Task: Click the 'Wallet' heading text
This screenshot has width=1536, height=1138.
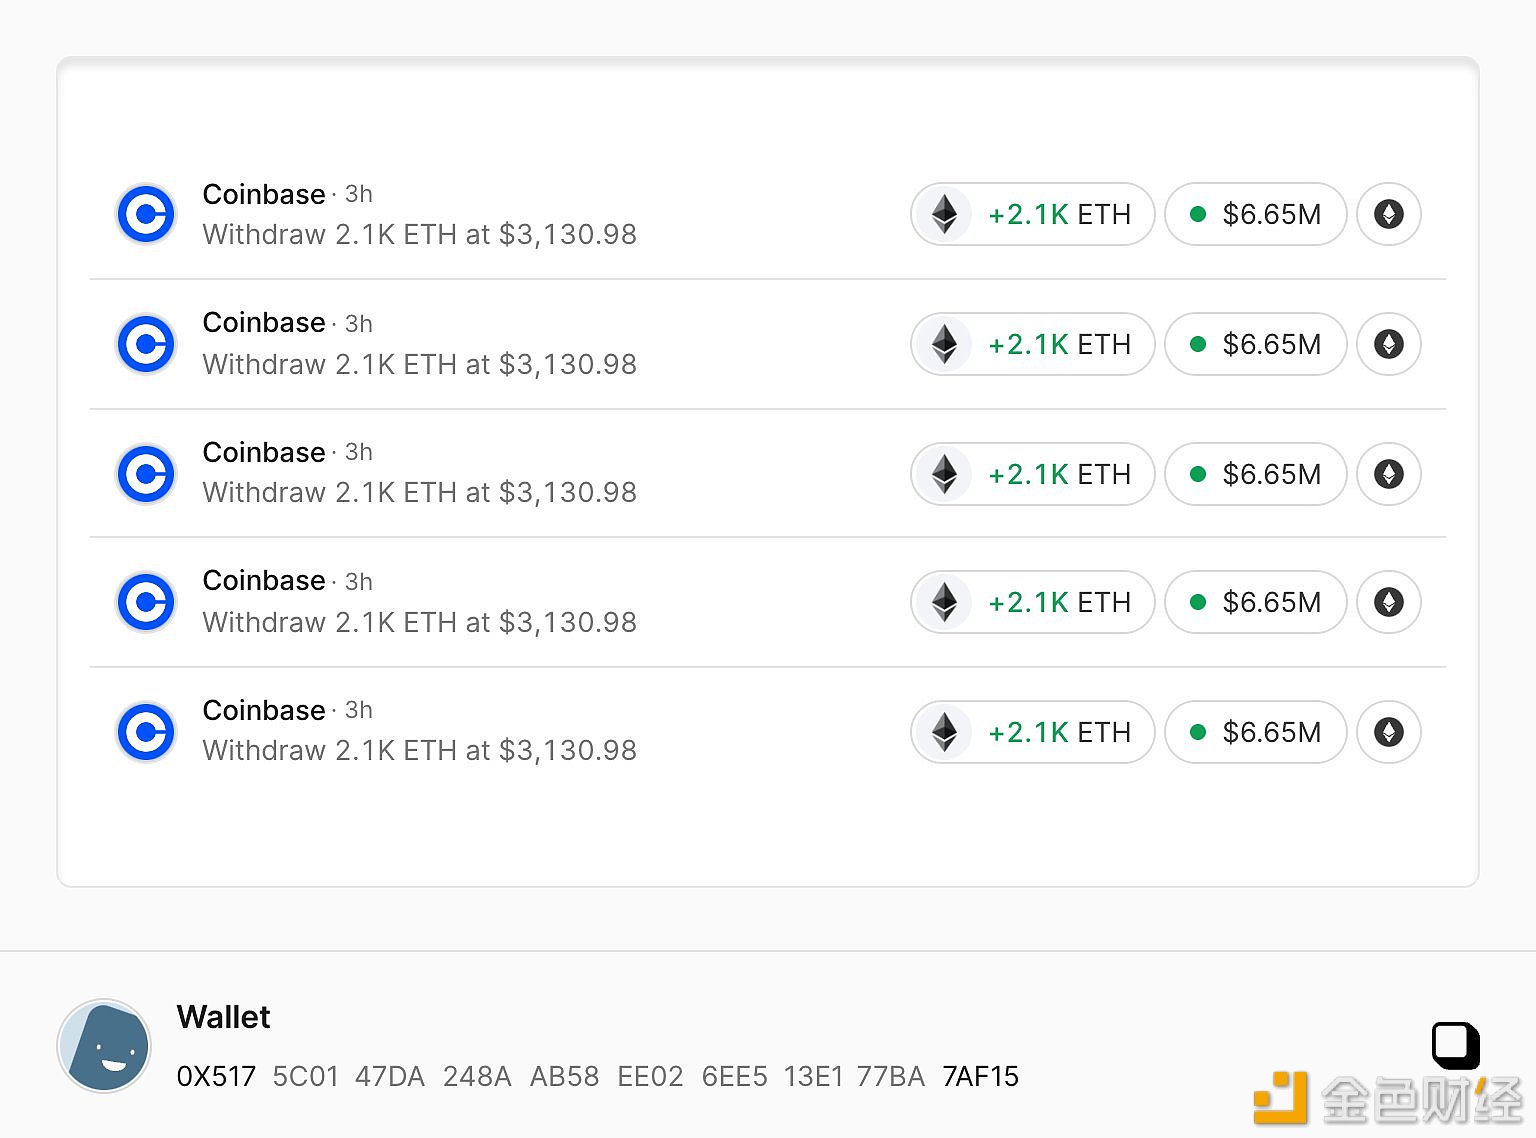Action: point(224,1017)
